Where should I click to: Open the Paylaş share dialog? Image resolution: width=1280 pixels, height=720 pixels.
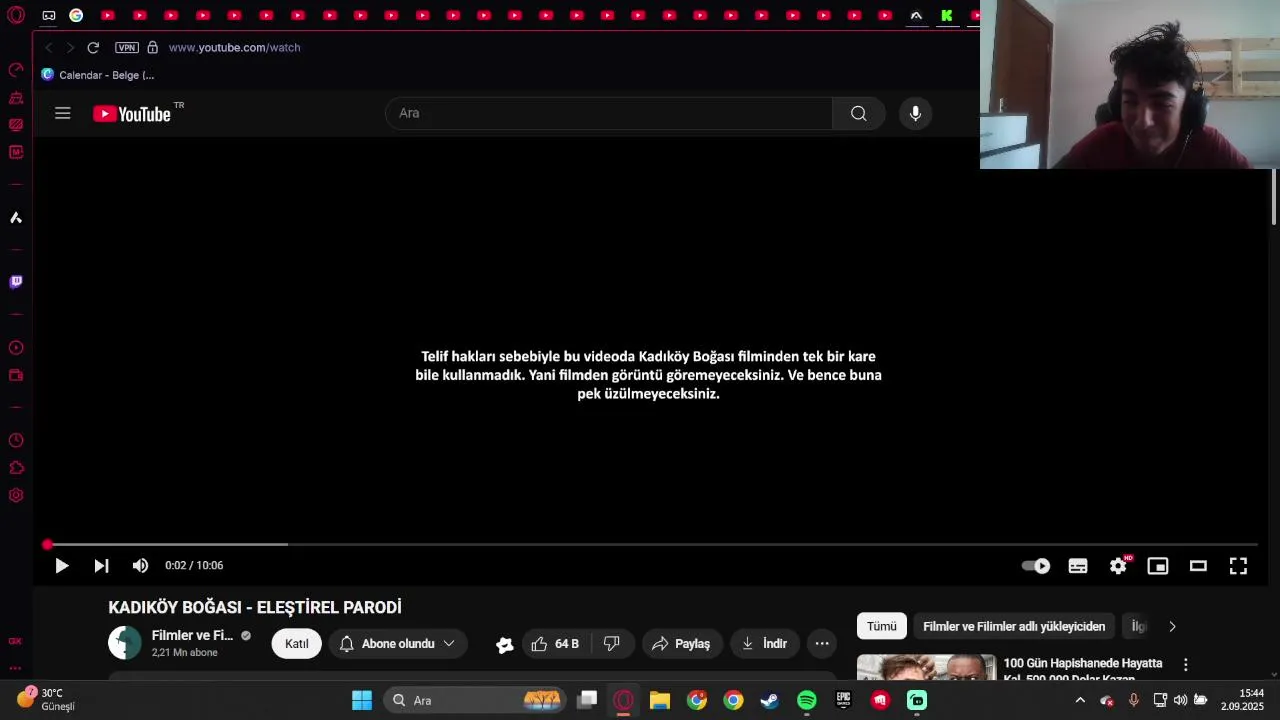[x=681, y=644]
